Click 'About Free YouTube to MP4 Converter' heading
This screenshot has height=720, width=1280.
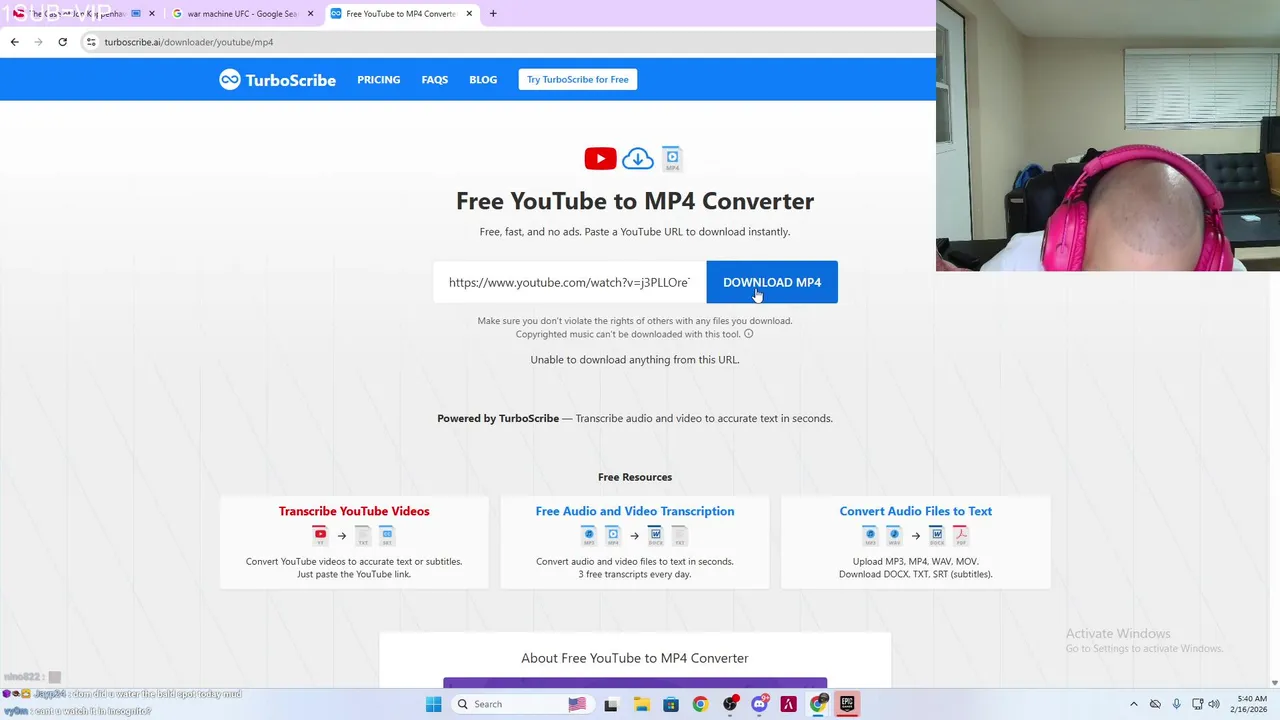tap(634, 658)
